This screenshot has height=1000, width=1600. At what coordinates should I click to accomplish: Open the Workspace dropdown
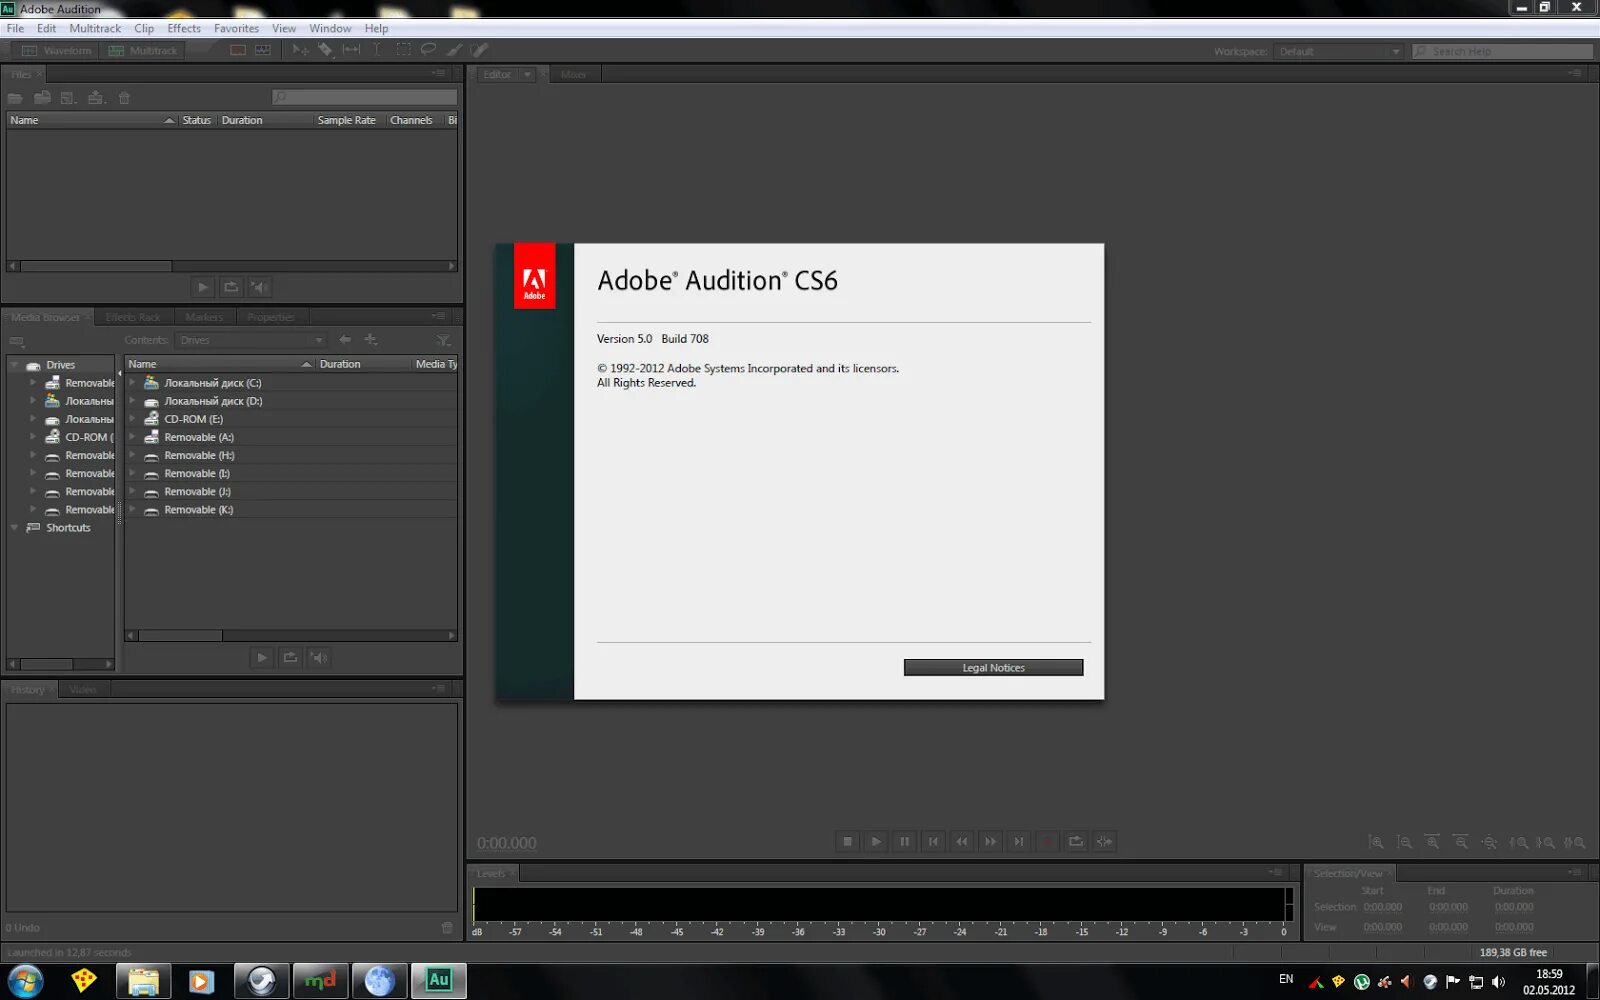click(x=1397, y=50)
